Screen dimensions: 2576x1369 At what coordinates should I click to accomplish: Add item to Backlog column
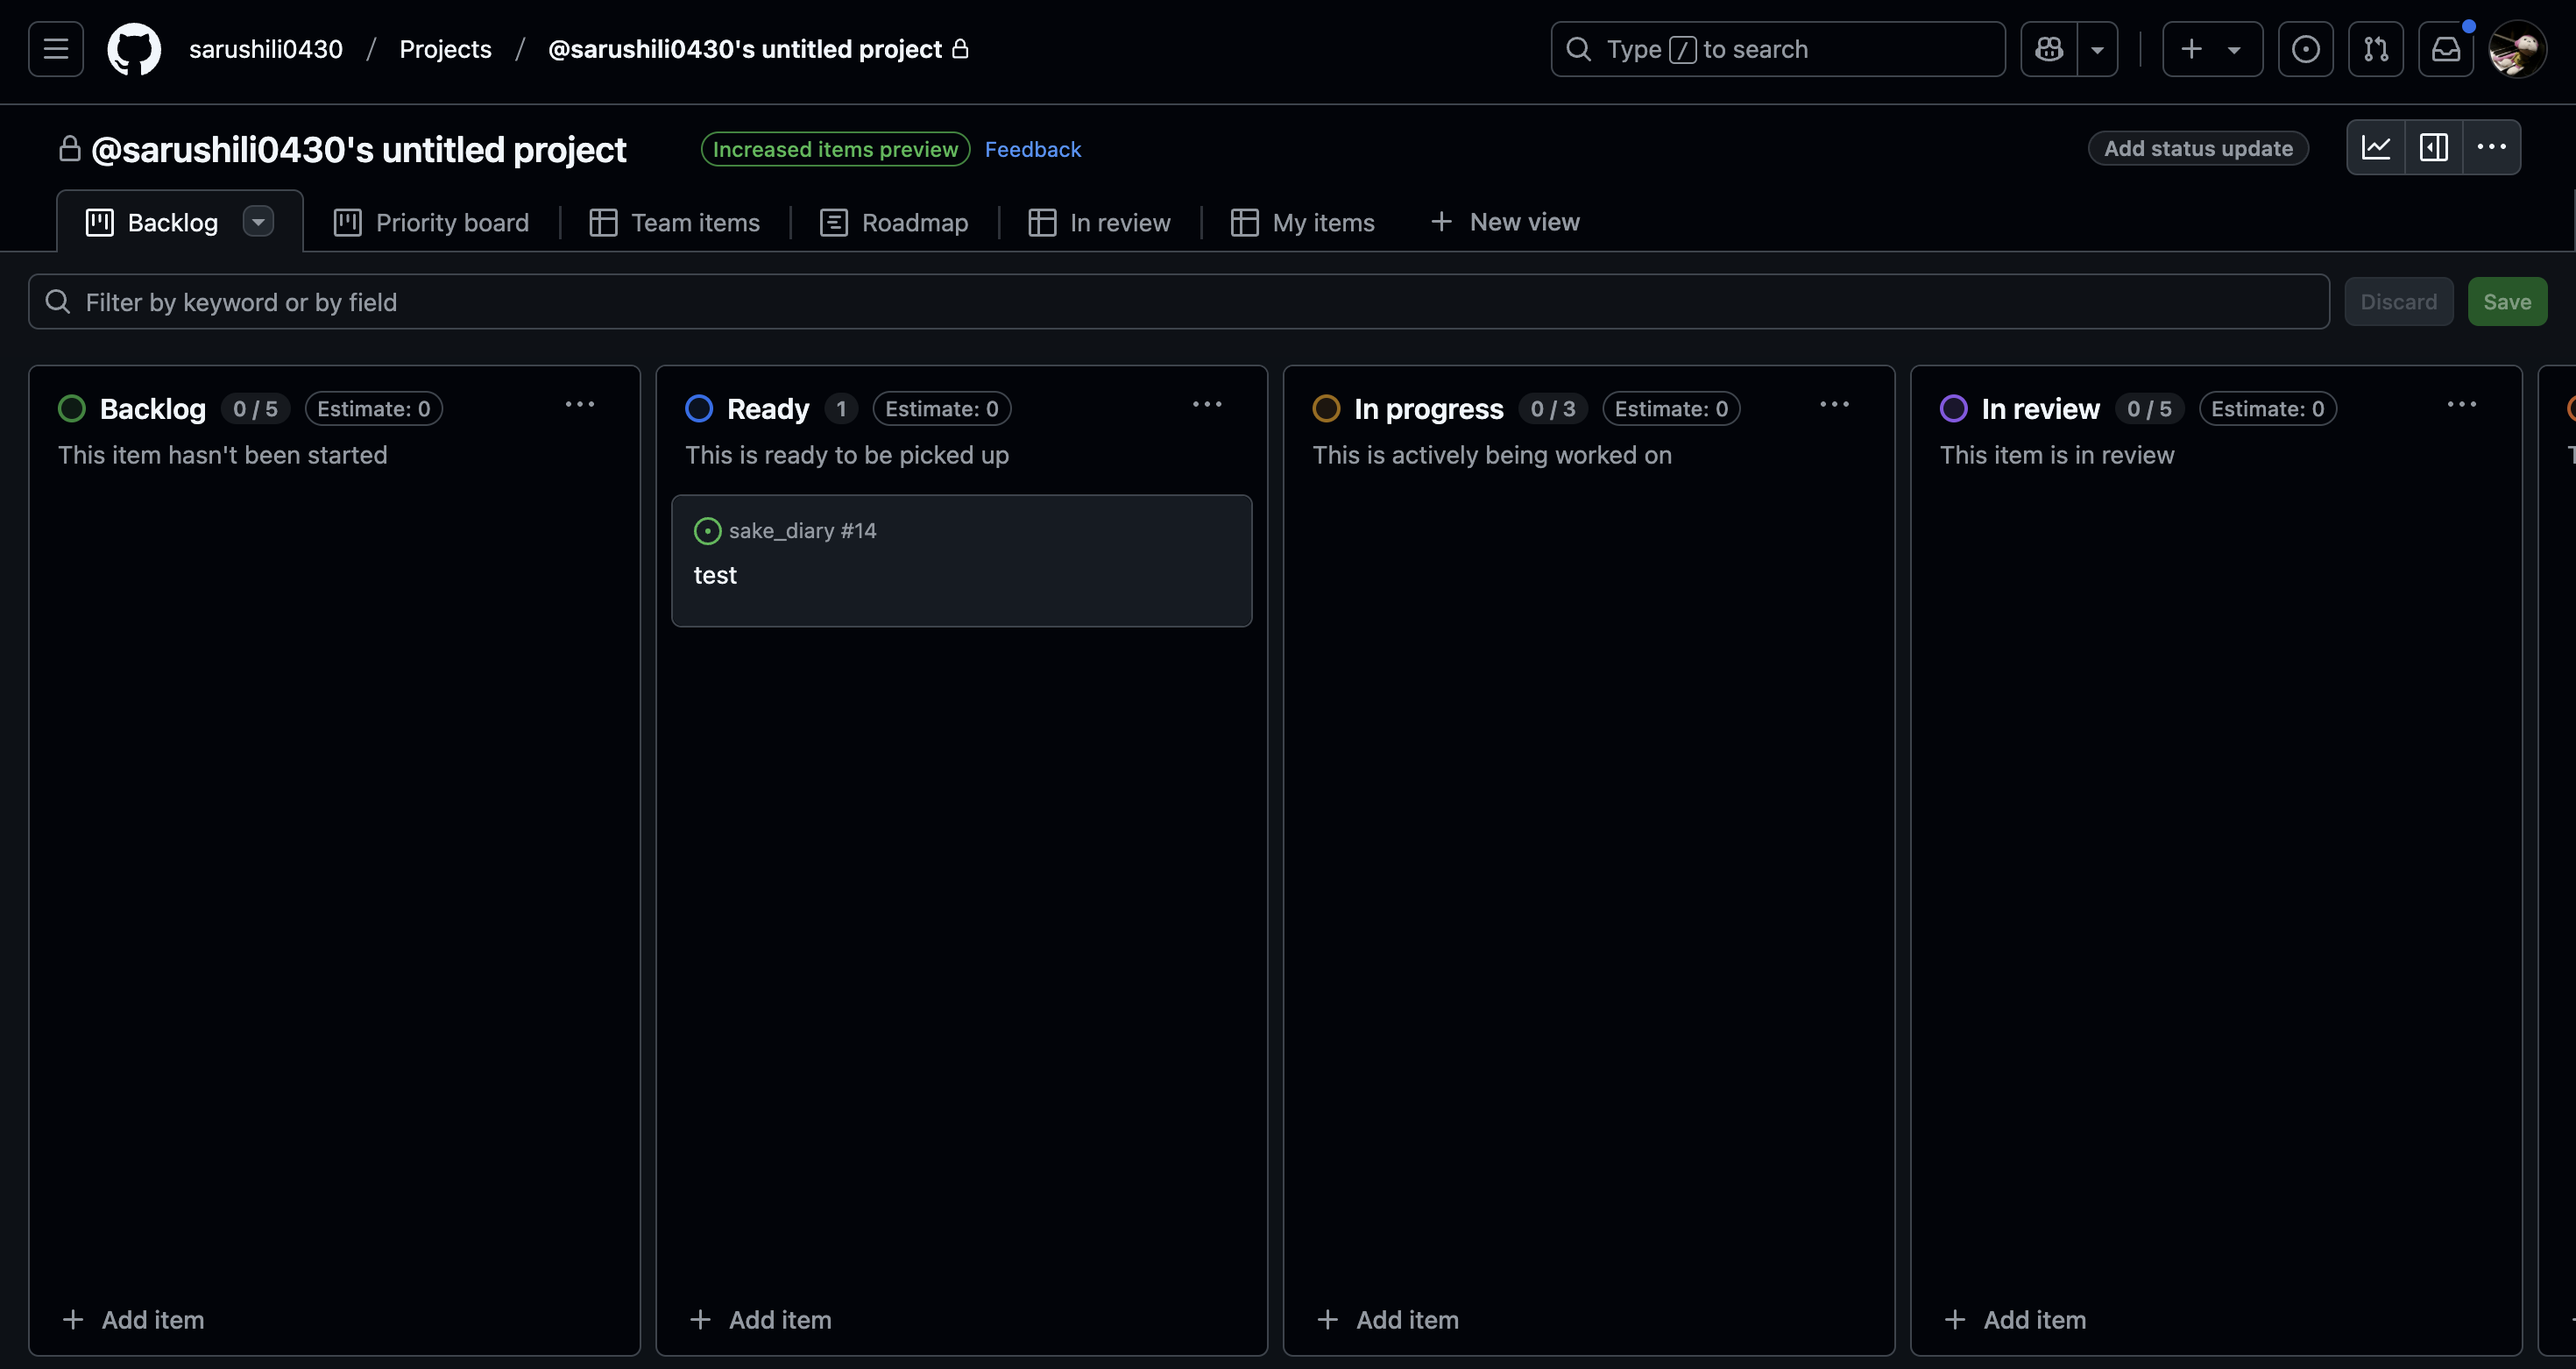134,1320
